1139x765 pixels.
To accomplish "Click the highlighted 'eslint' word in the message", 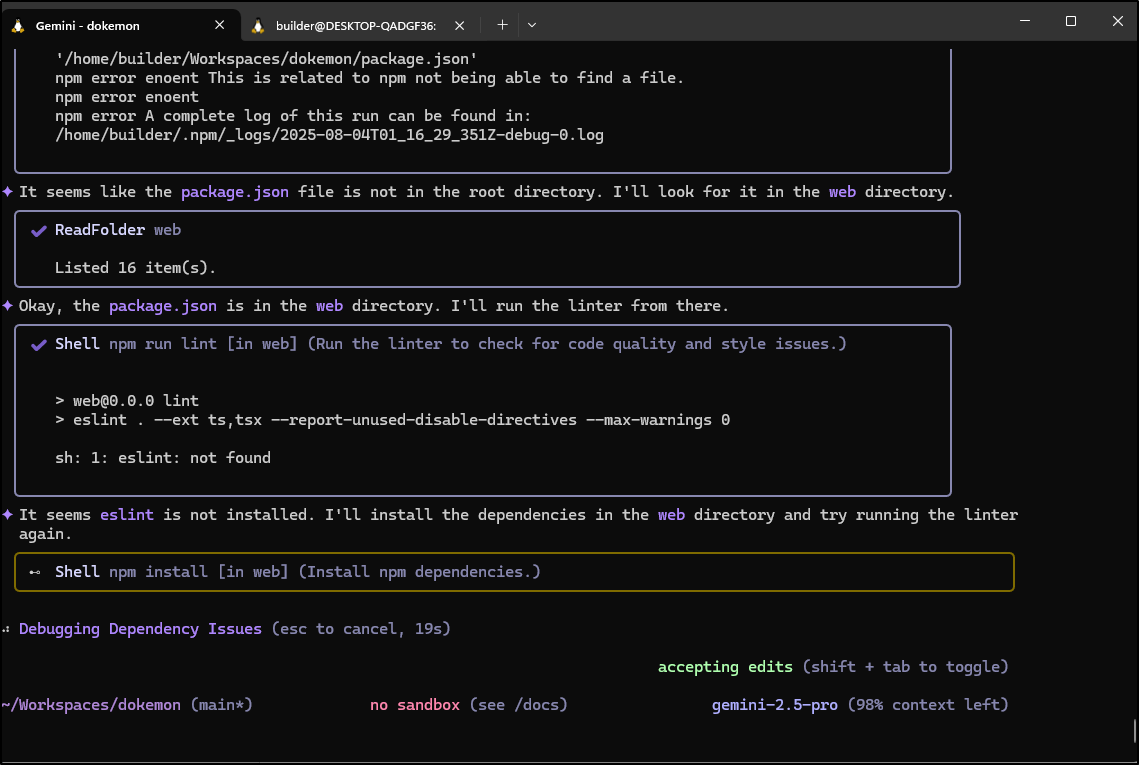I will pyautogui.click(x=127, y=514).
